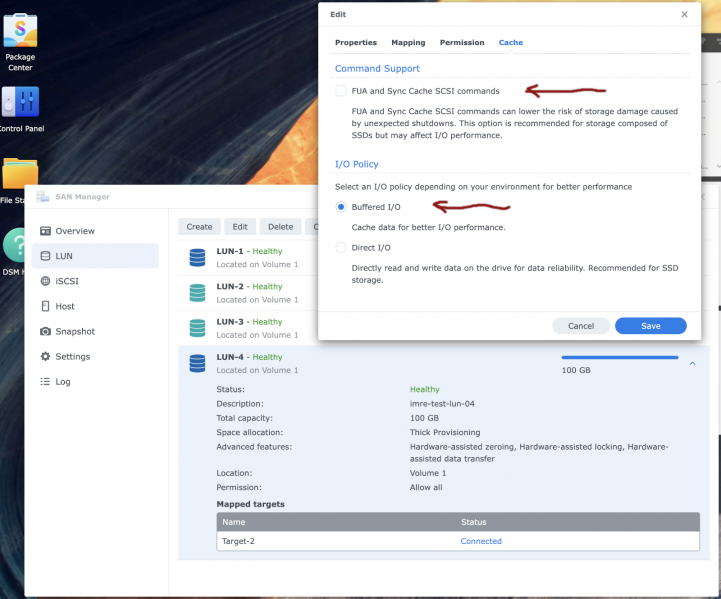
Task: Open DSM Help desktop icon
Action: pyautogui.click(x=13, y=245)
